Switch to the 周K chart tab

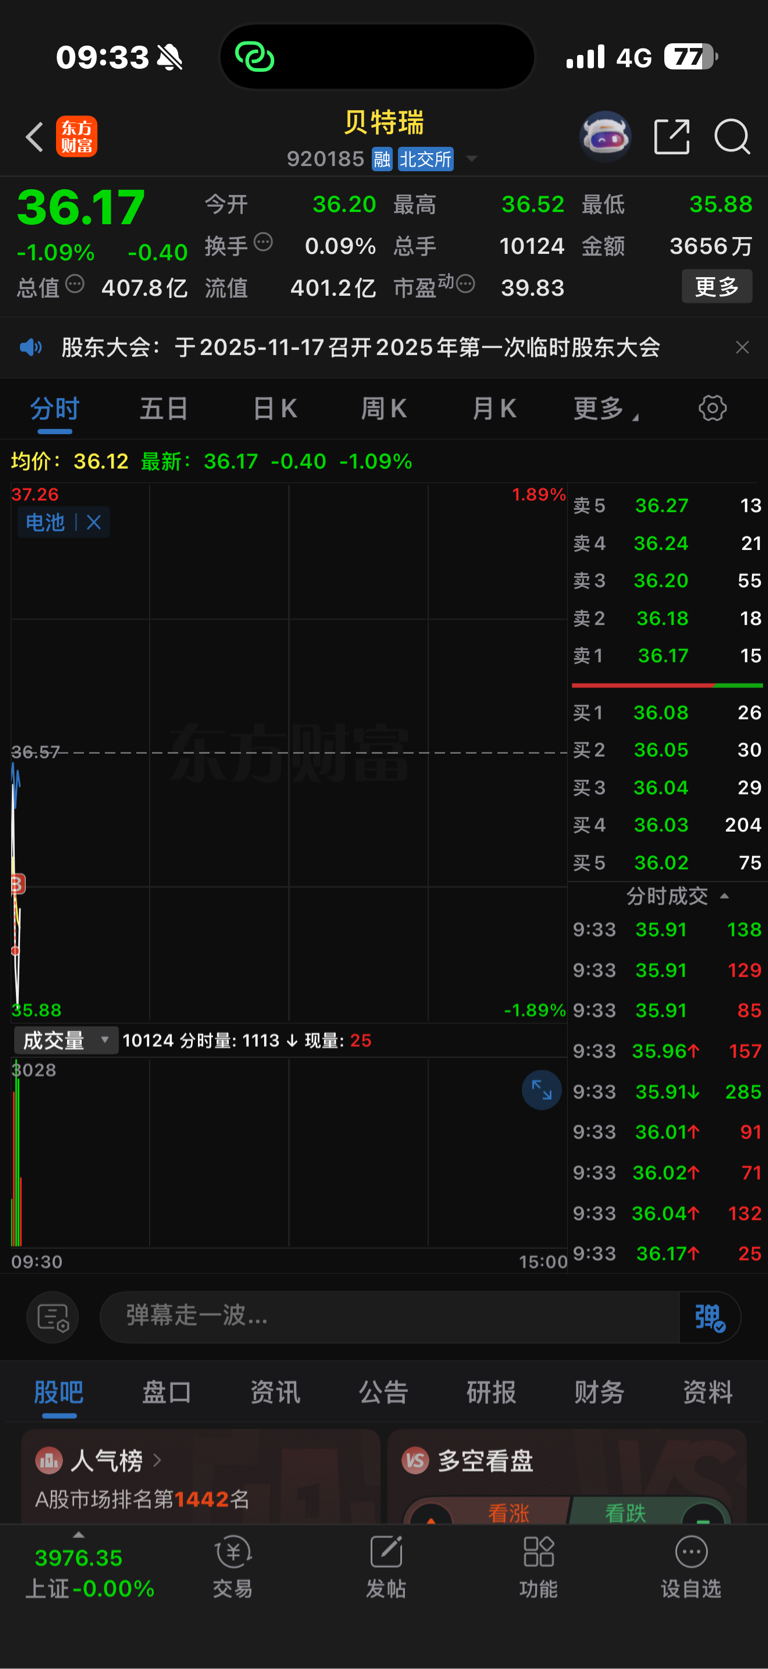pyautogui.click(x=383, y=409)
